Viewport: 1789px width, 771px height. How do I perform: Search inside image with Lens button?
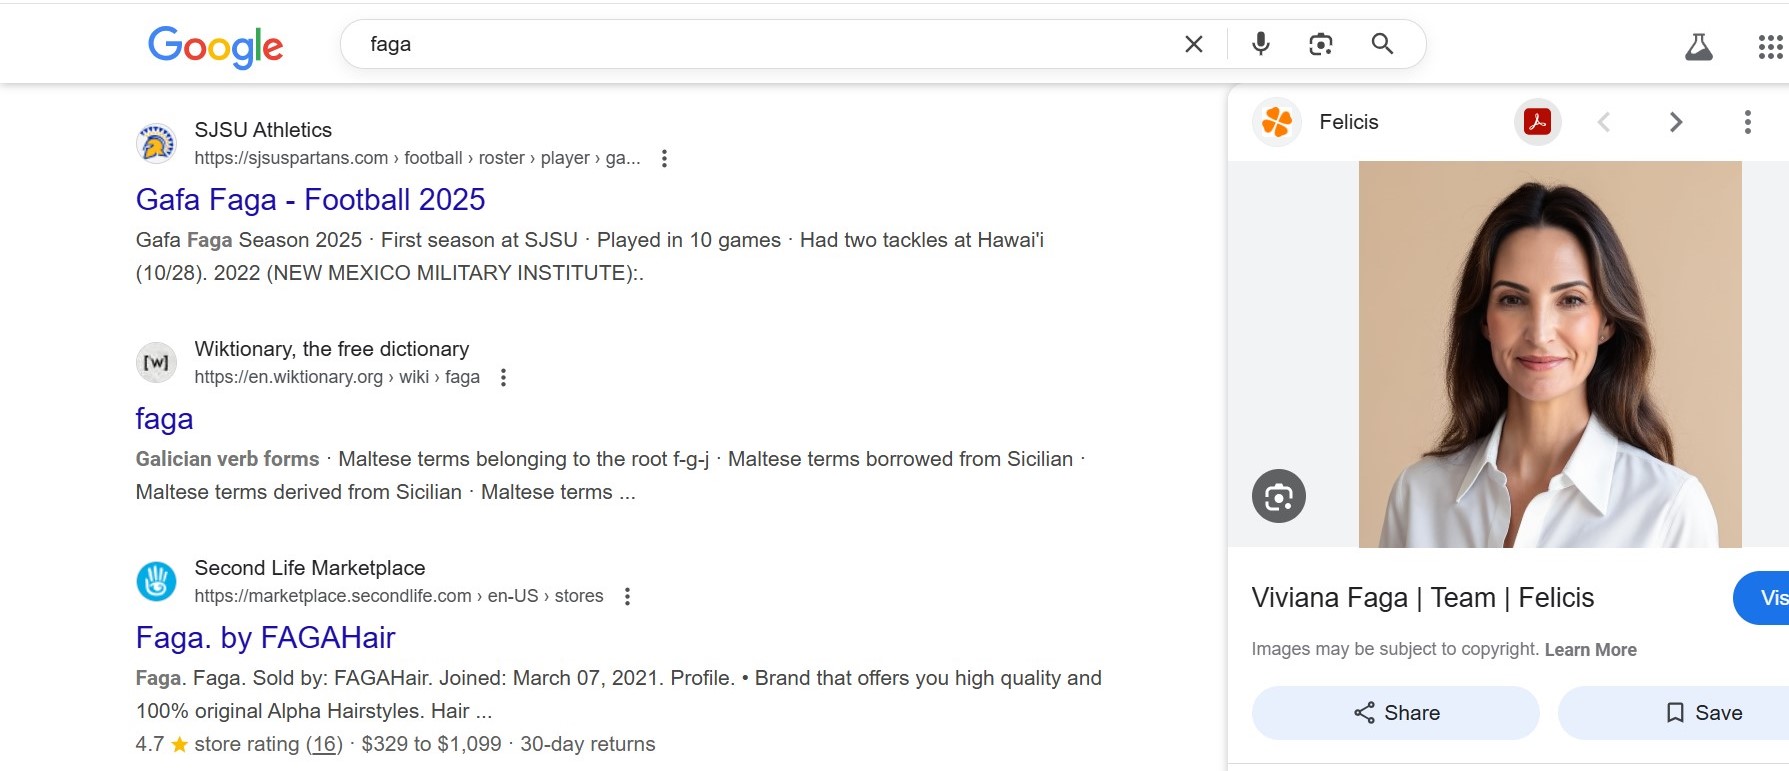(1279, 496)
